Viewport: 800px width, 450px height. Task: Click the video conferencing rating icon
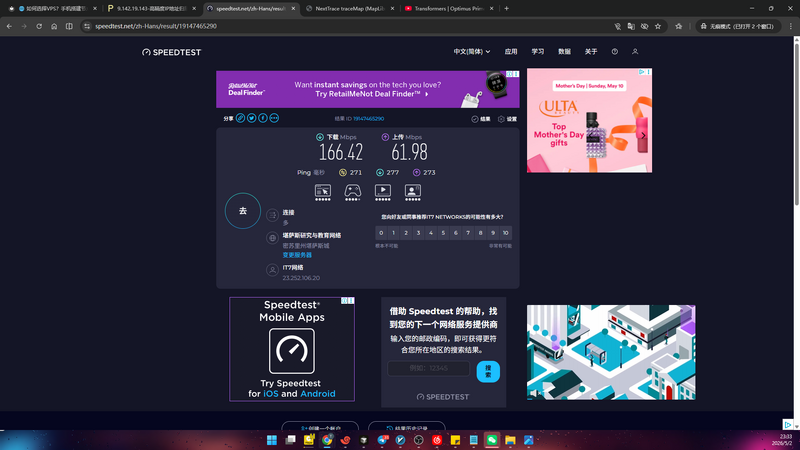coord(413,191)
